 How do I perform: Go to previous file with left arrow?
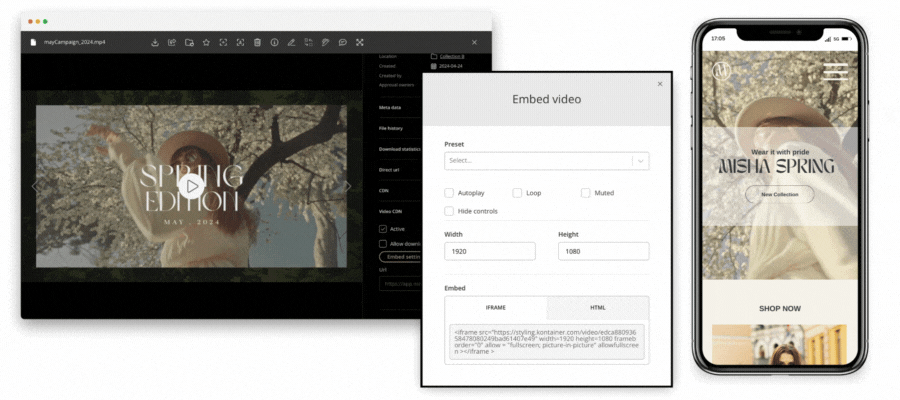[34, 186]
